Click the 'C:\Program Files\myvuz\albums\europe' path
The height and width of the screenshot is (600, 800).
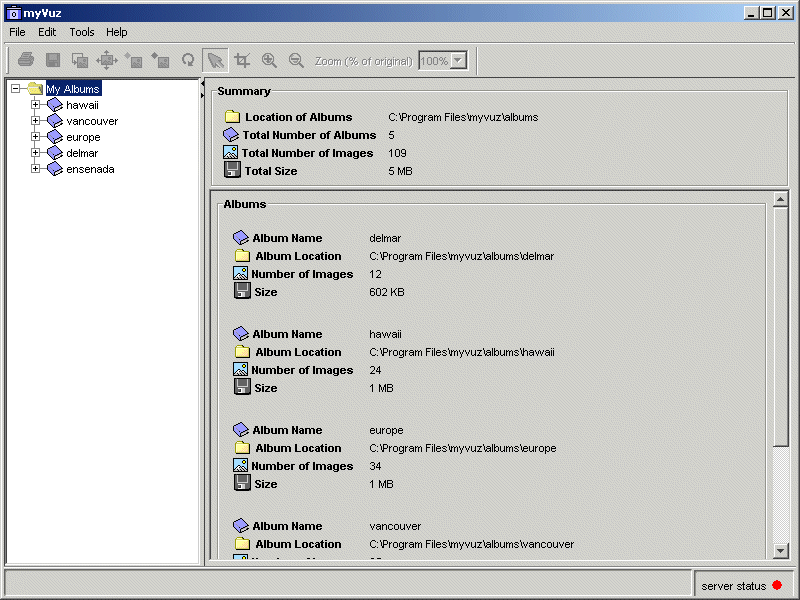pyautogui.click(x=463, y=448)
